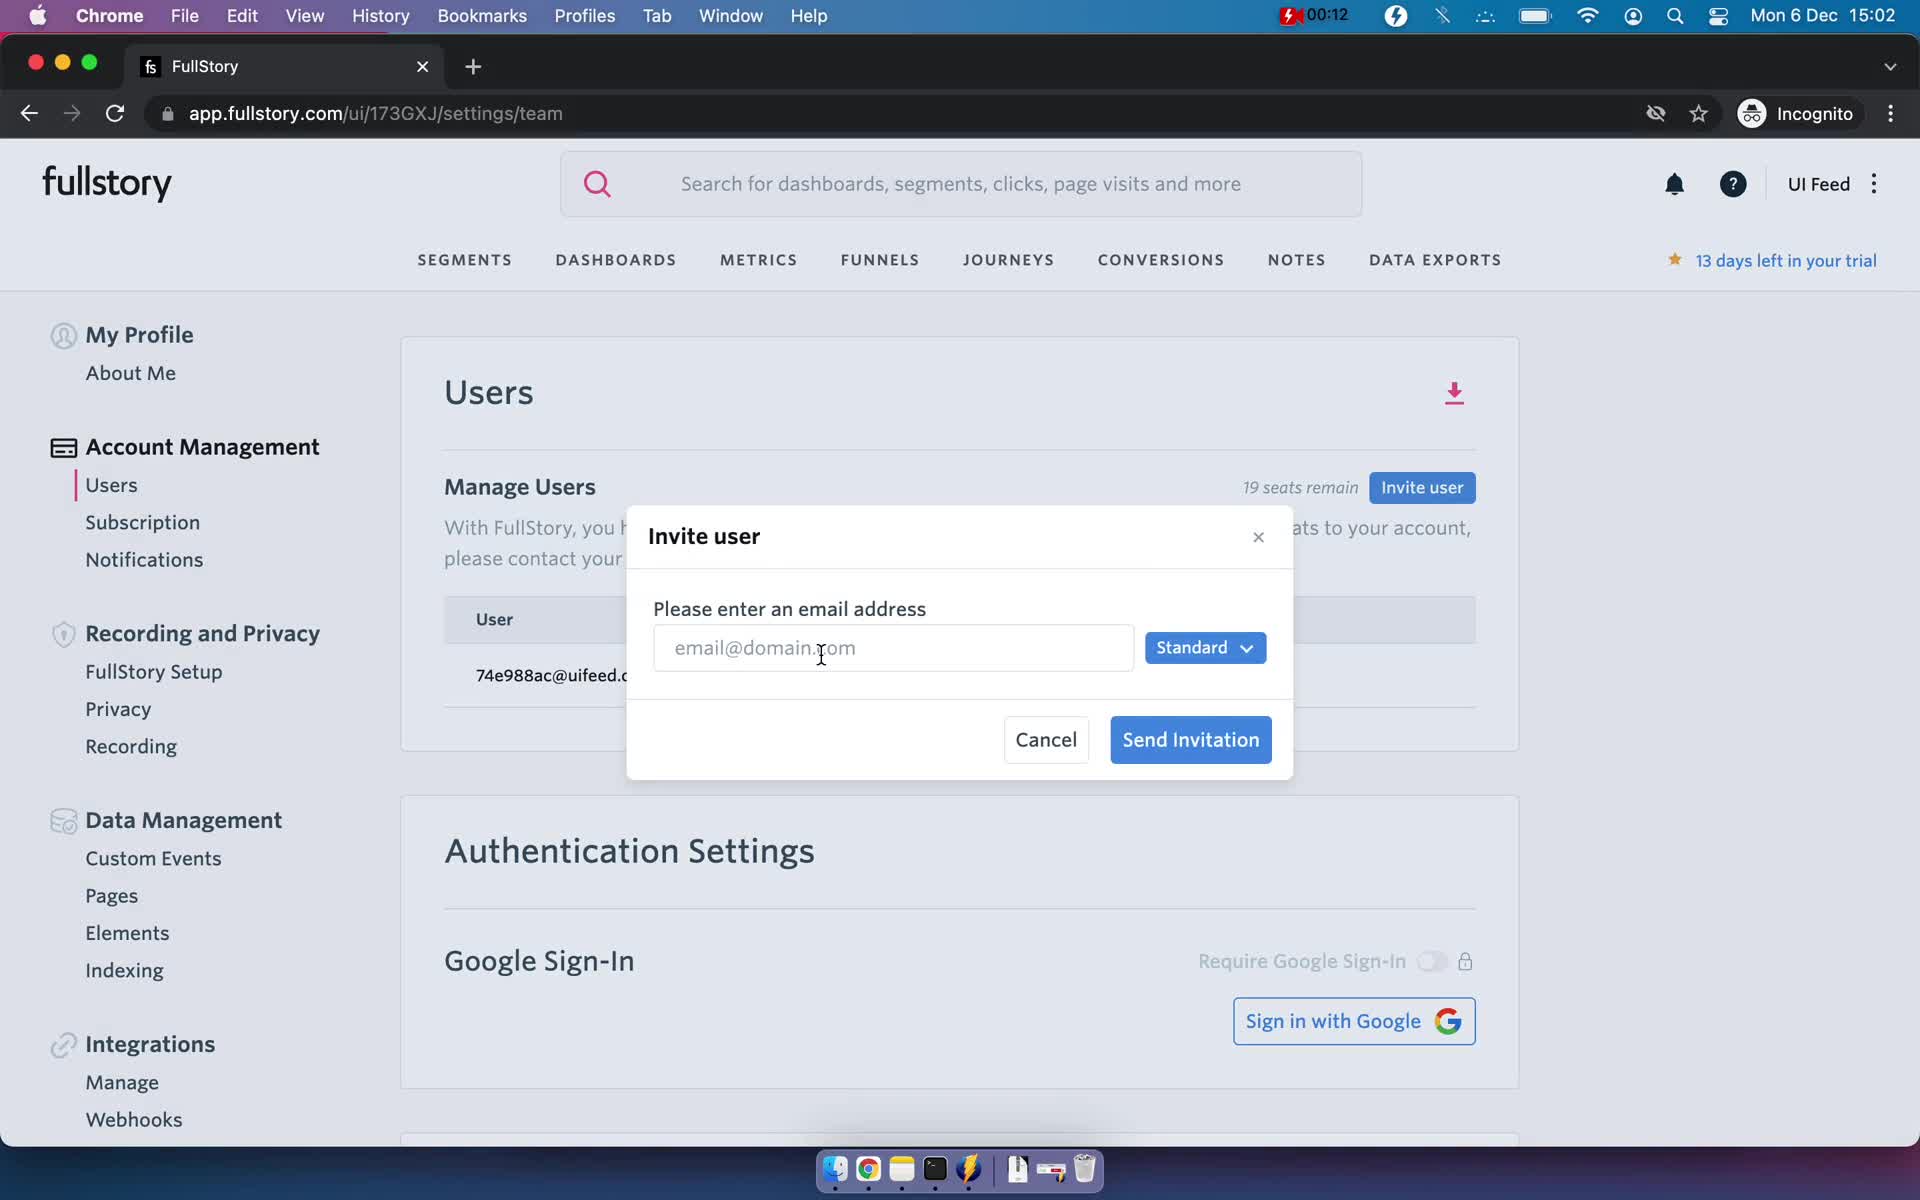
Task: Expand the Chrome tab search chevron
Action: point(1889,66)
